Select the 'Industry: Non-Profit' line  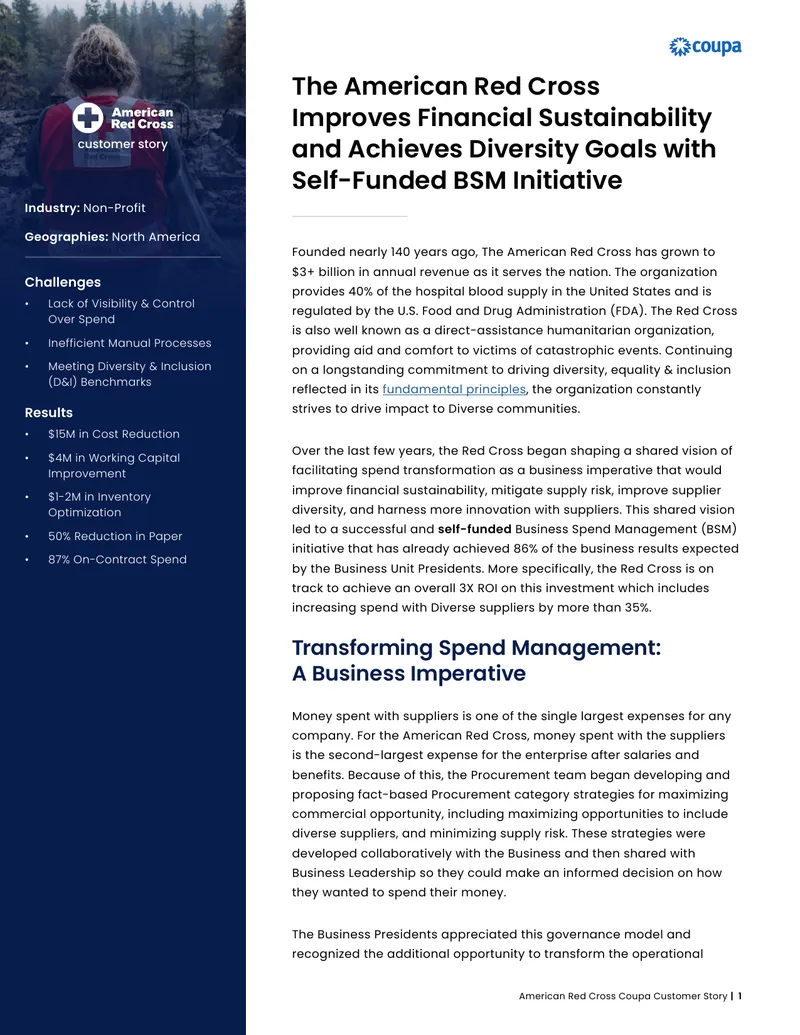tap(85, 208)
